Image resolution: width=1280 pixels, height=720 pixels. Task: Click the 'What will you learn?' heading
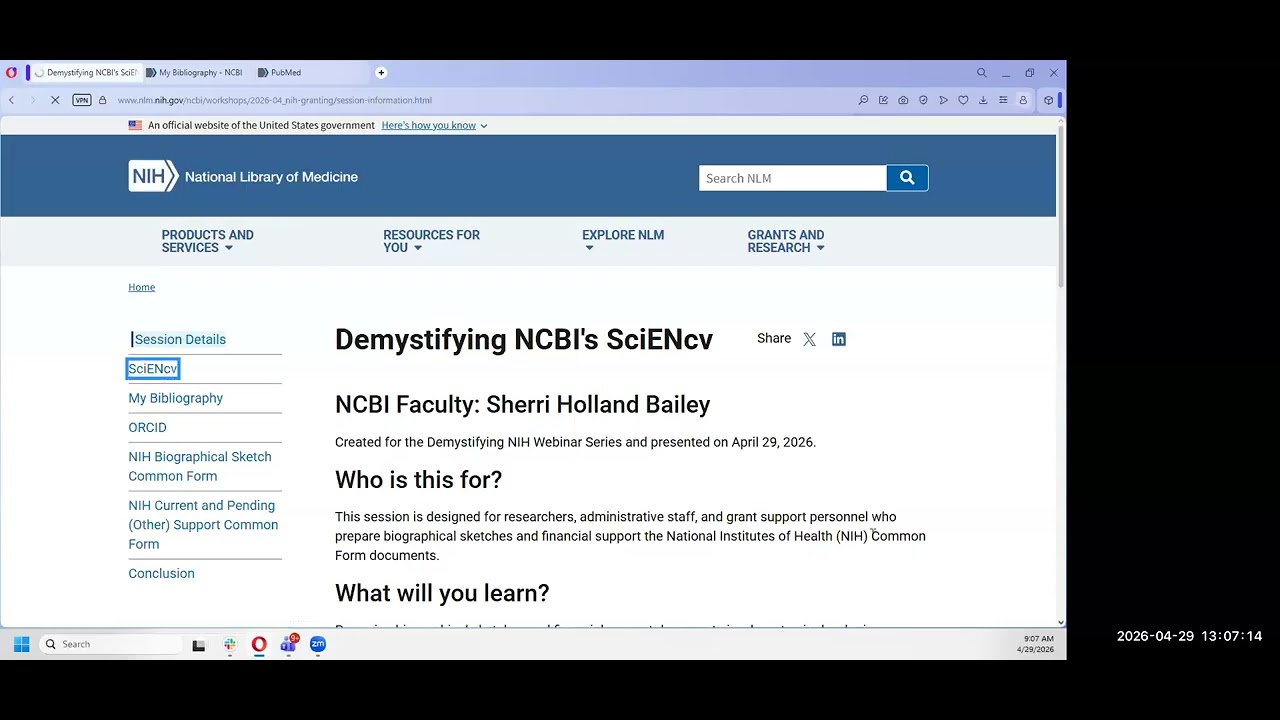coord(442,593)
